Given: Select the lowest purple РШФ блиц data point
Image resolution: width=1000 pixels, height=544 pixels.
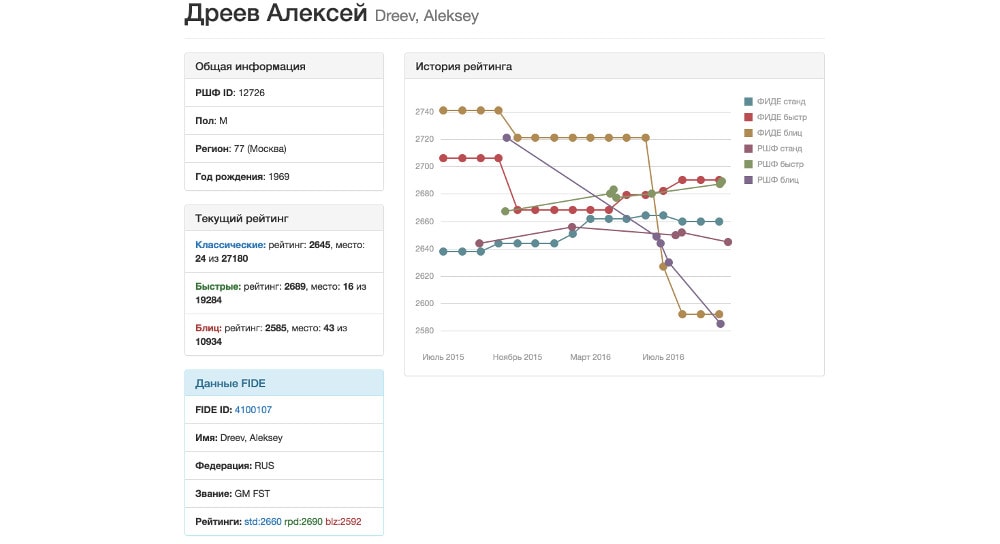Looking at the screenshot, I should pos(720,323).
